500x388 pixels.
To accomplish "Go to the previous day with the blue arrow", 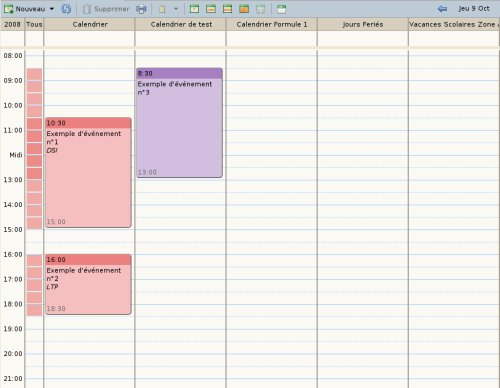I will [442, 9].
